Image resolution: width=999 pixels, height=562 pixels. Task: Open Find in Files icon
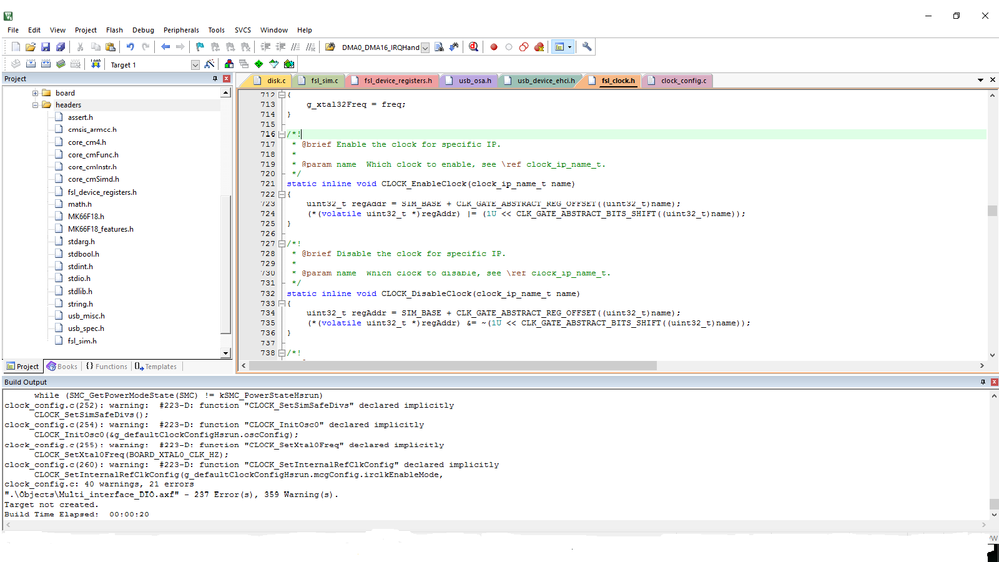pos(330,47)
